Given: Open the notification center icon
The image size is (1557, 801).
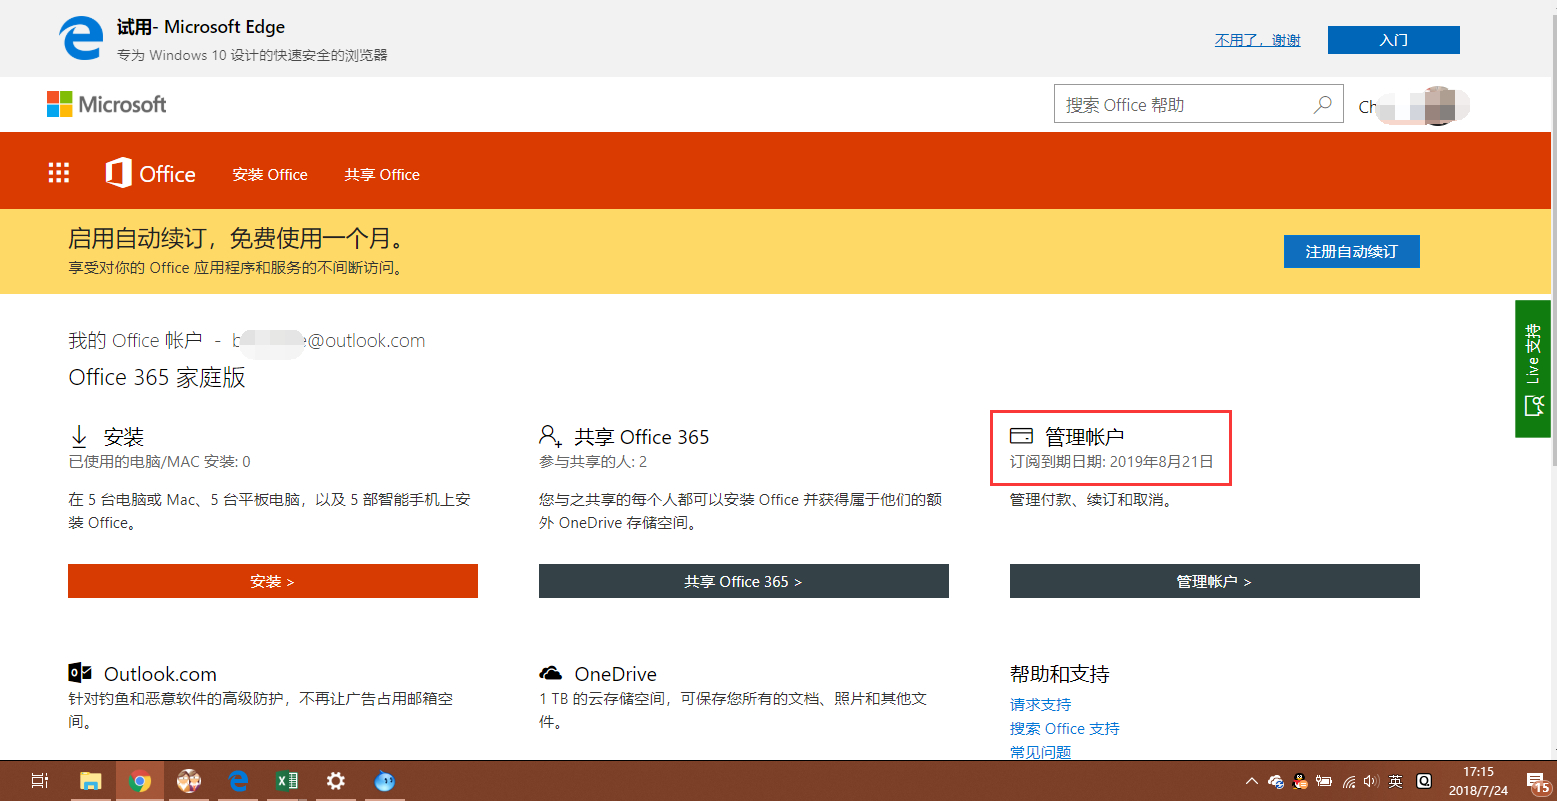Looking at the screenshot, I should click(x=1537, y=781).
